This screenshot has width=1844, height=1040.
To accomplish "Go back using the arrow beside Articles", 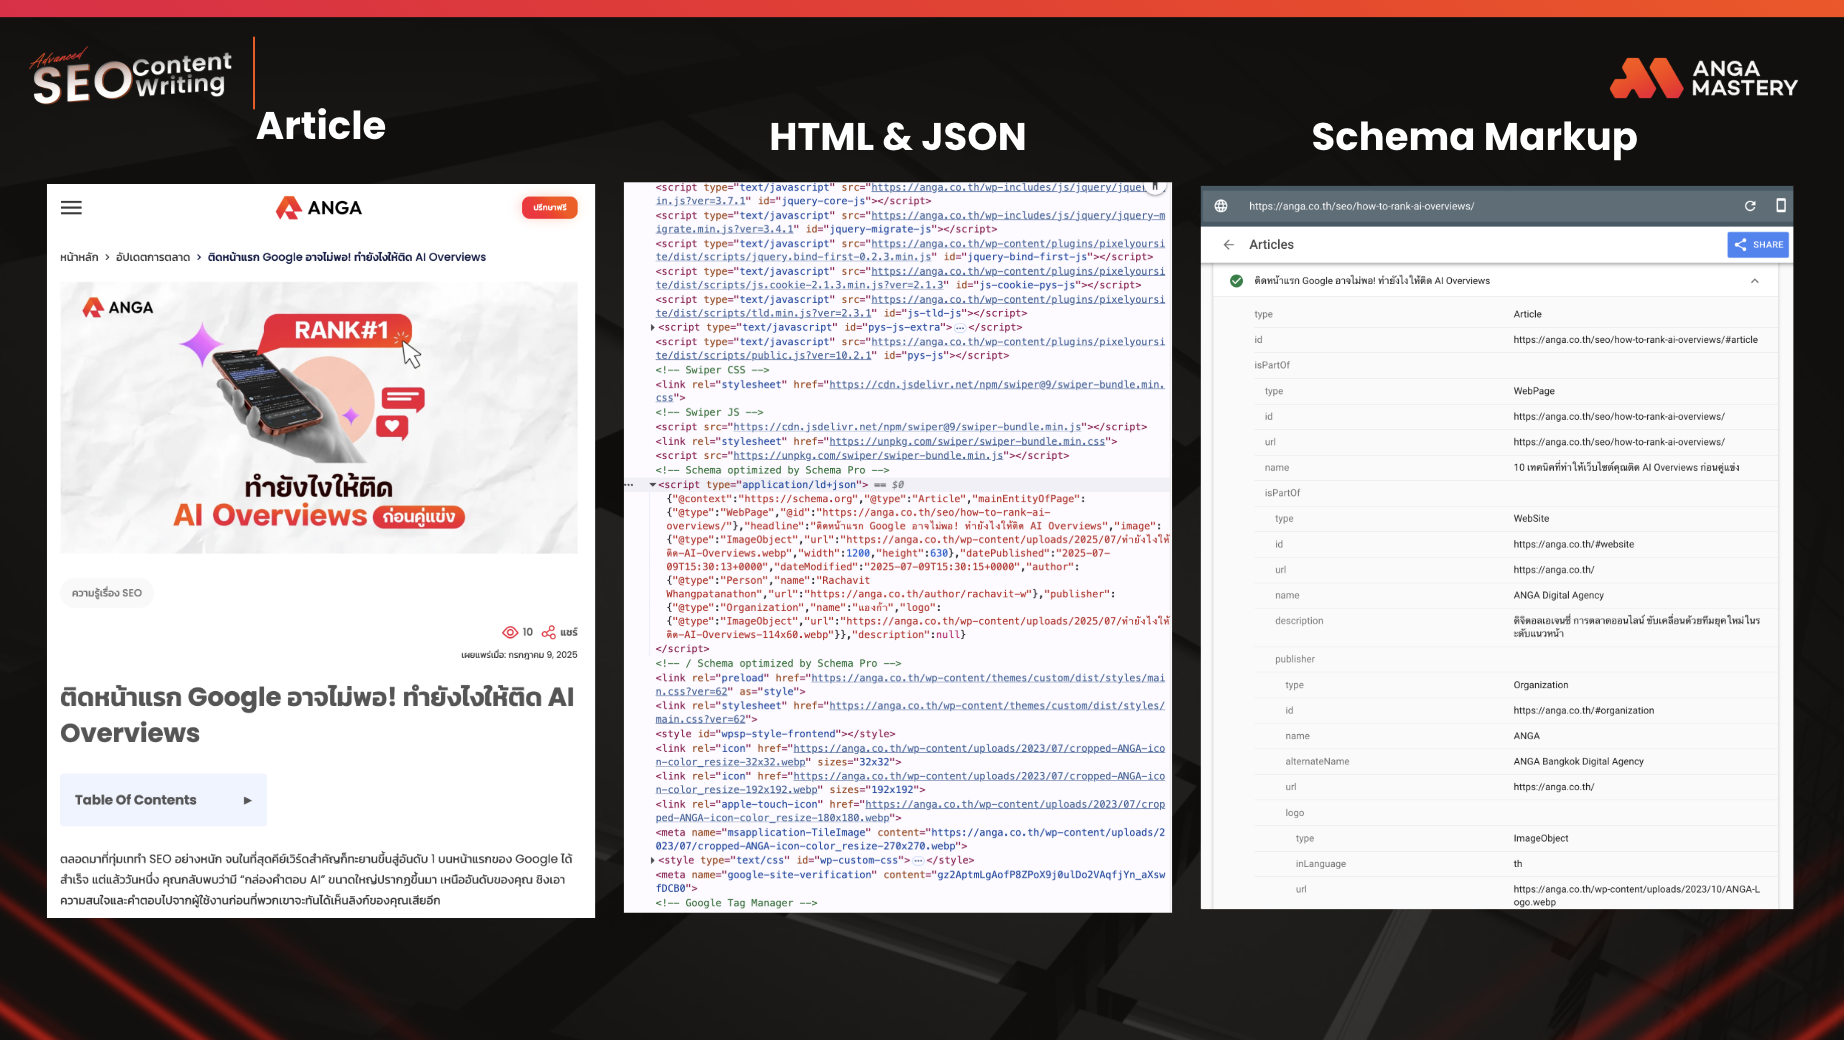I will pyautogui.click(x=1229, y=244).
